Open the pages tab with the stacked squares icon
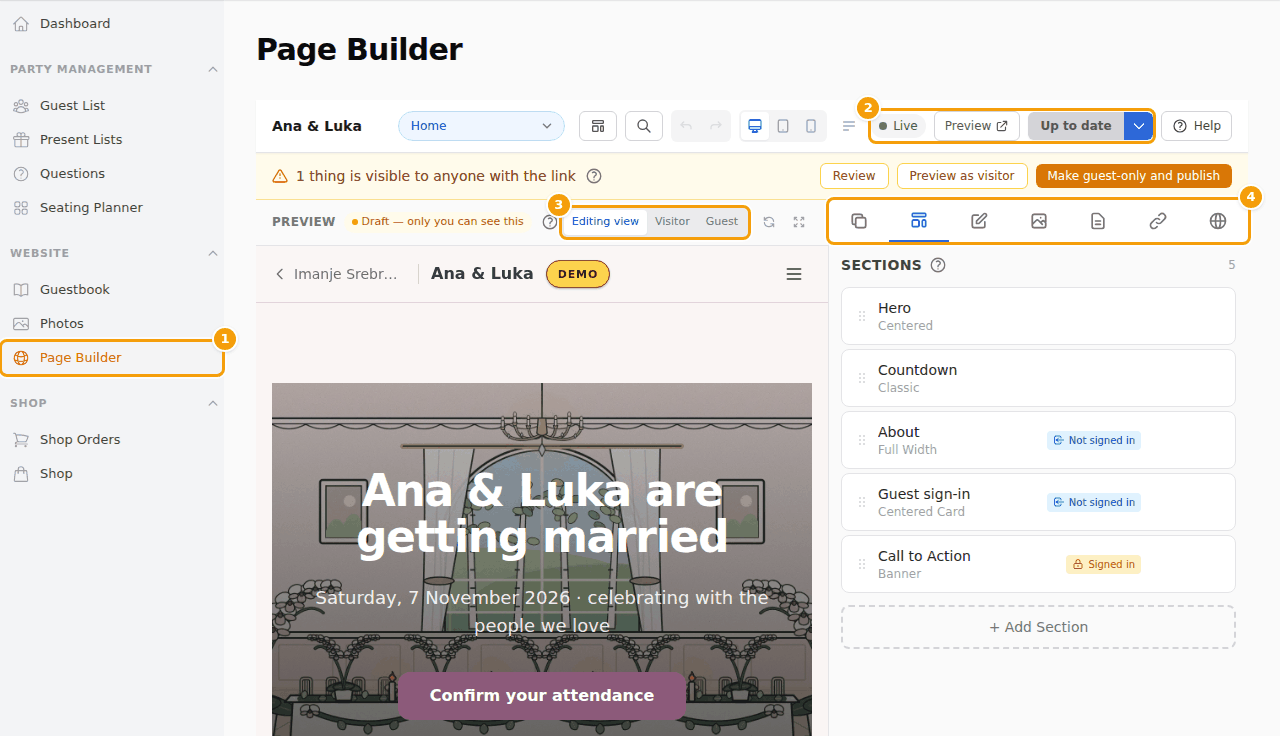The height and width of the screenshot is (736, 1280). click(858, 221)
